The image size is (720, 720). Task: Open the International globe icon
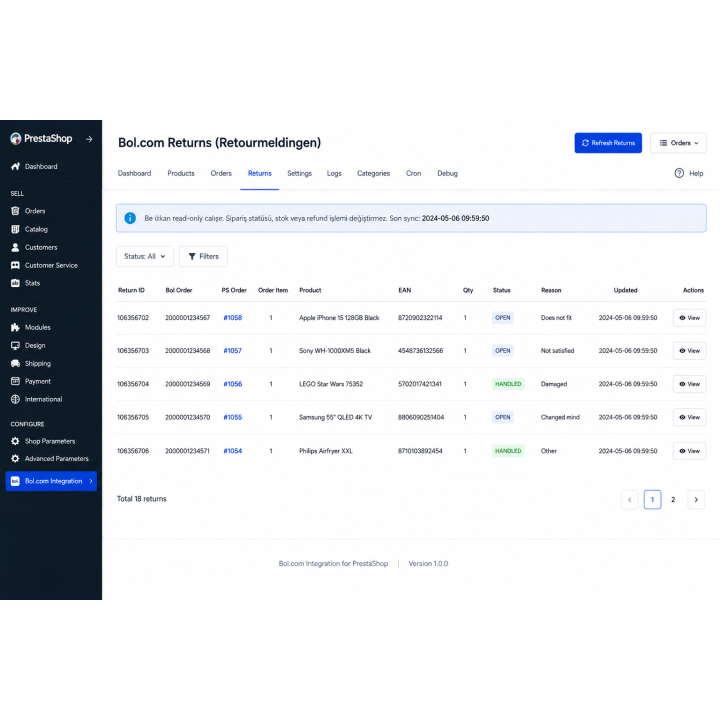[15, 399]
